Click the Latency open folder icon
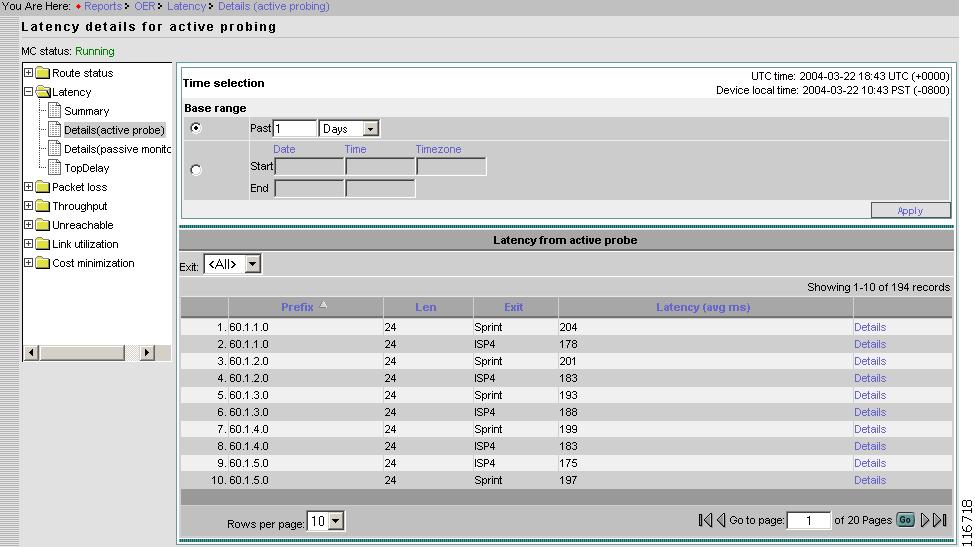The image size is (975, 547). click(x=43, y=92)
